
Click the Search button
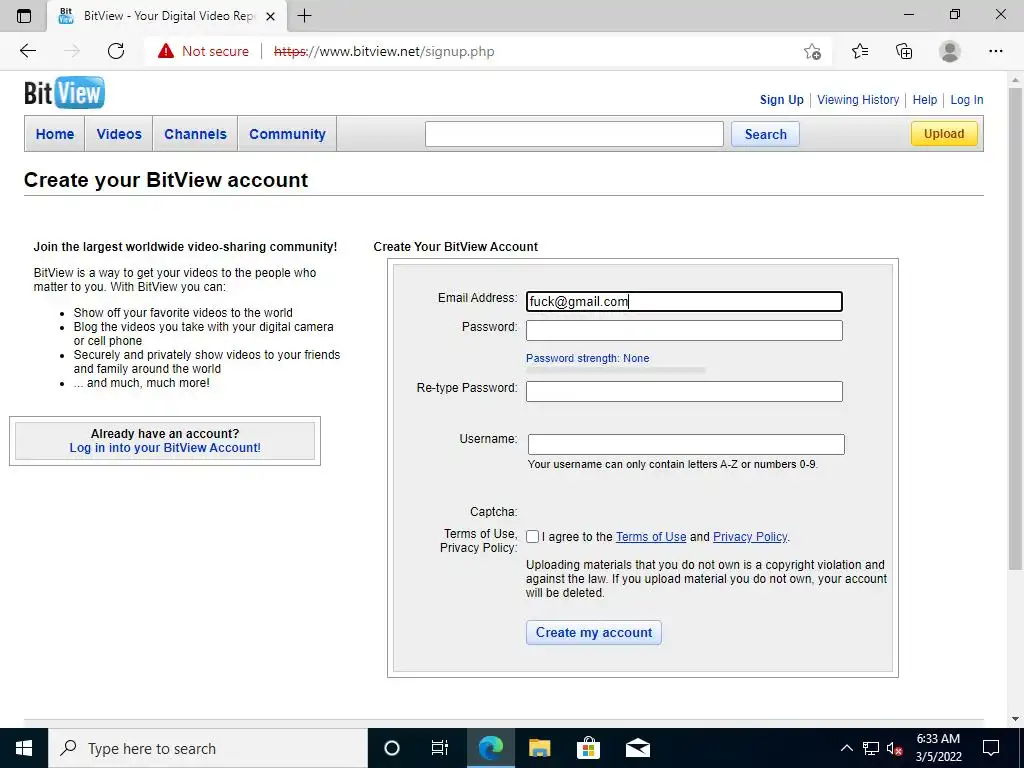(x=765, y=134)
